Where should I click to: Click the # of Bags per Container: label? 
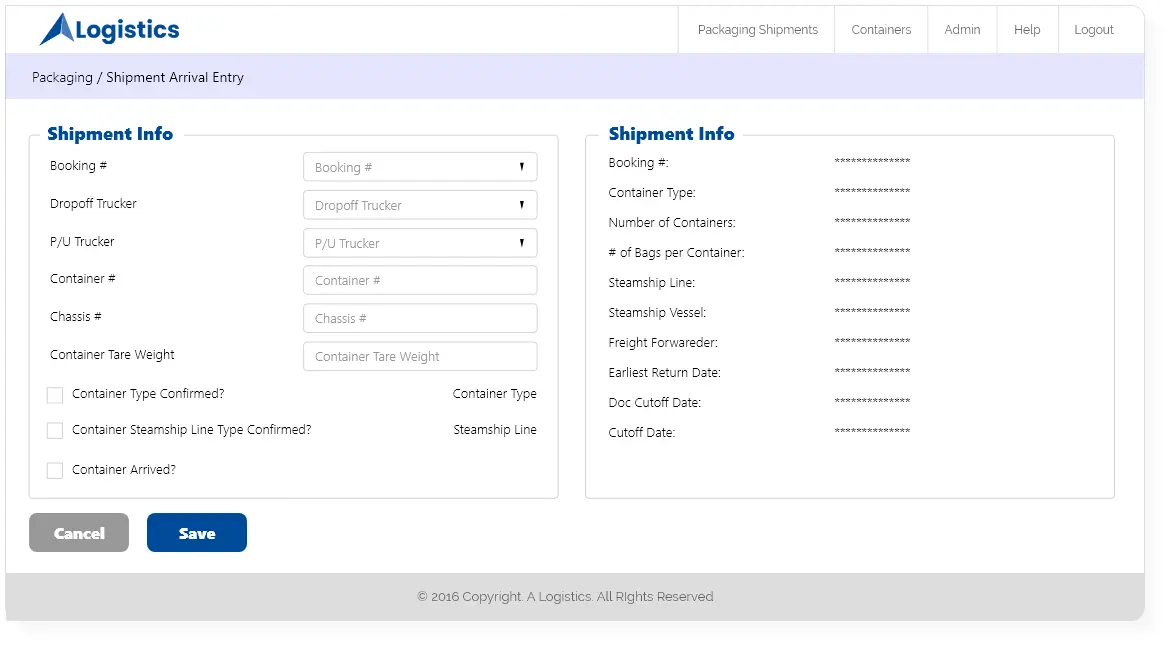tap(677, 253)
